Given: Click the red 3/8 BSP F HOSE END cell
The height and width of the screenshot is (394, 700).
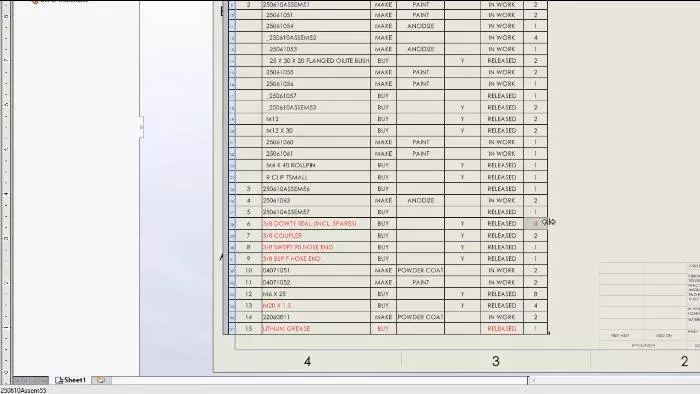Looking at the screenshot, I should click(316, 258).
